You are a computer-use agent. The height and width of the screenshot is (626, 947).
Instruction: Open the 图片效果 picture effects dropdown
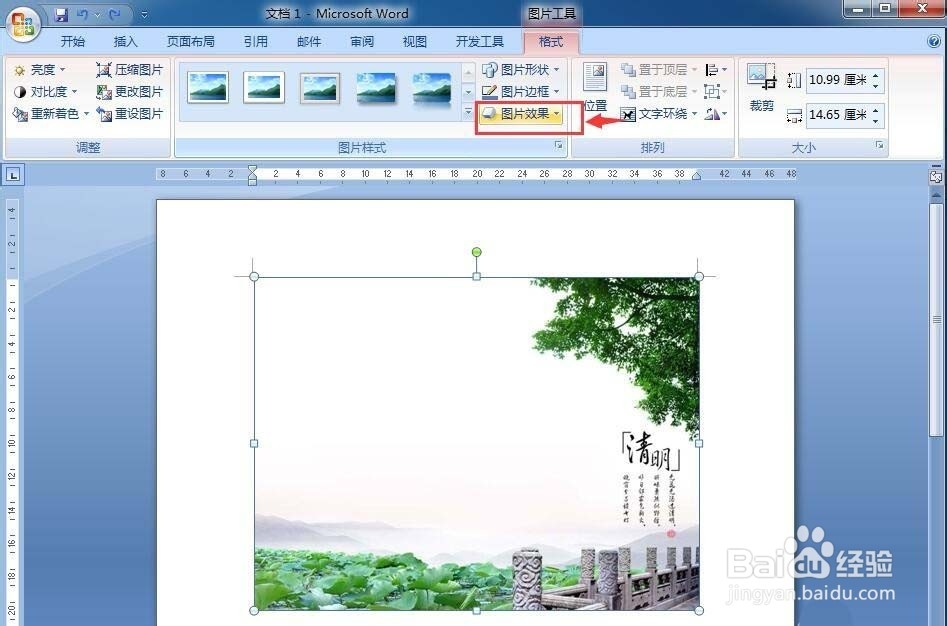coord(521,113)
